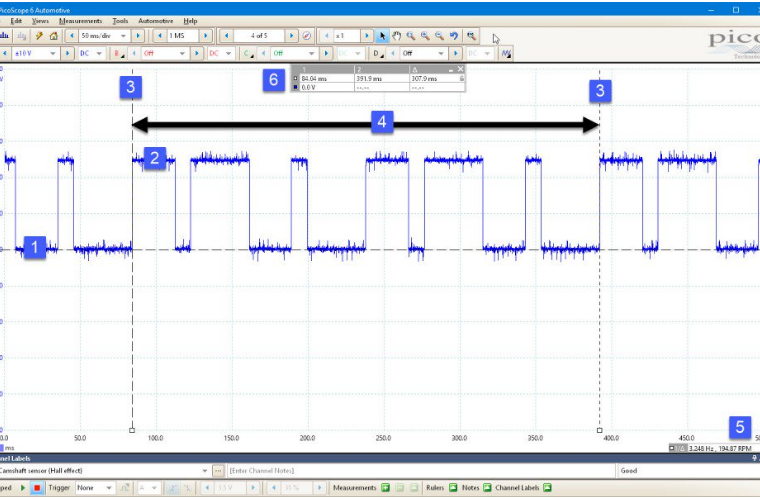
Task: Click the persistence mode icon
Action: (21, 36)
